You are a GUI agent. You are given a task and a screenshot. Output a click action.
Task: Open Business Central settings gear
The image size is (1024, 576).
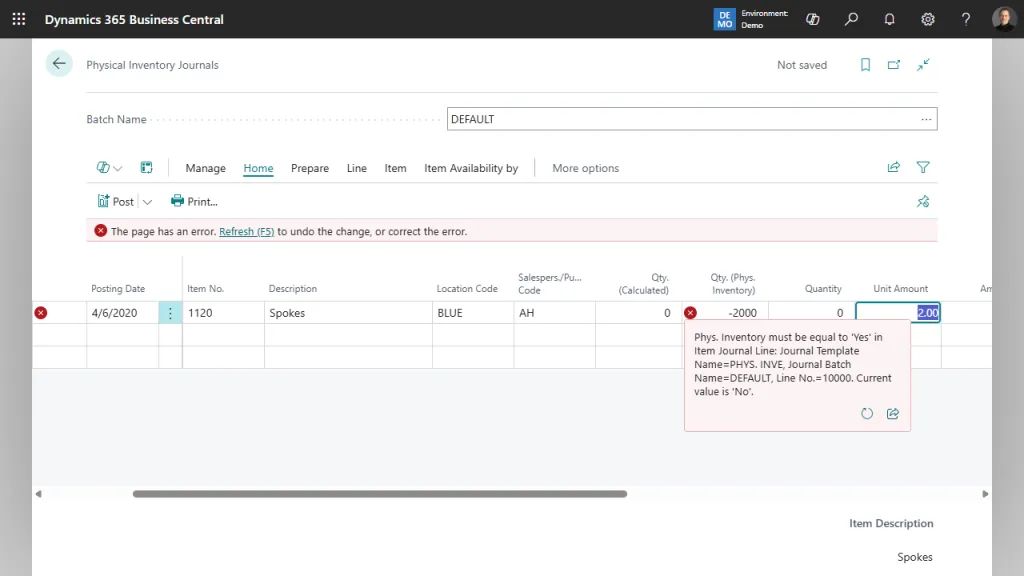click(927, 19)
